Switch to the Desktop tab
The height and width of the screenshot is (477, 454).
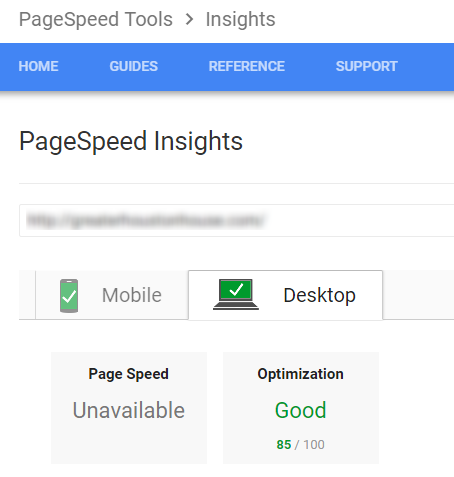coord(285,295)
